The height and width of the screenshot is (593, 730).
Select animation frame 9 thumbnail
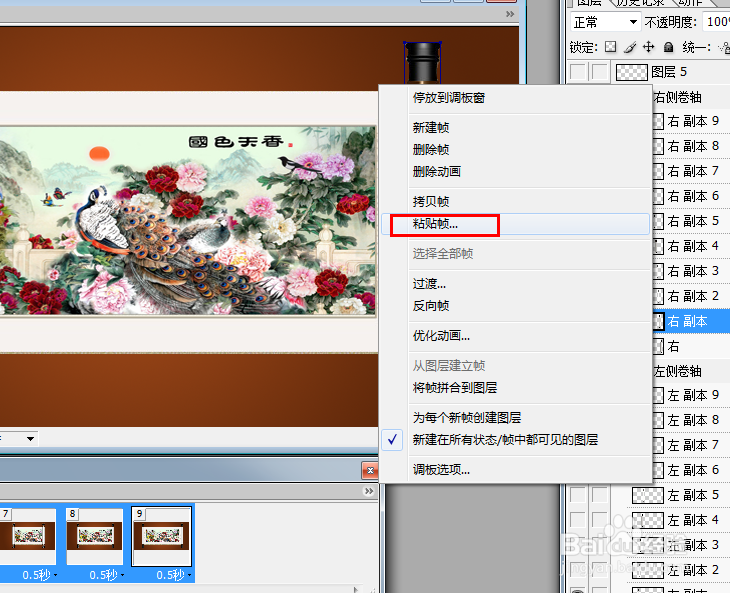click(162, 536)
